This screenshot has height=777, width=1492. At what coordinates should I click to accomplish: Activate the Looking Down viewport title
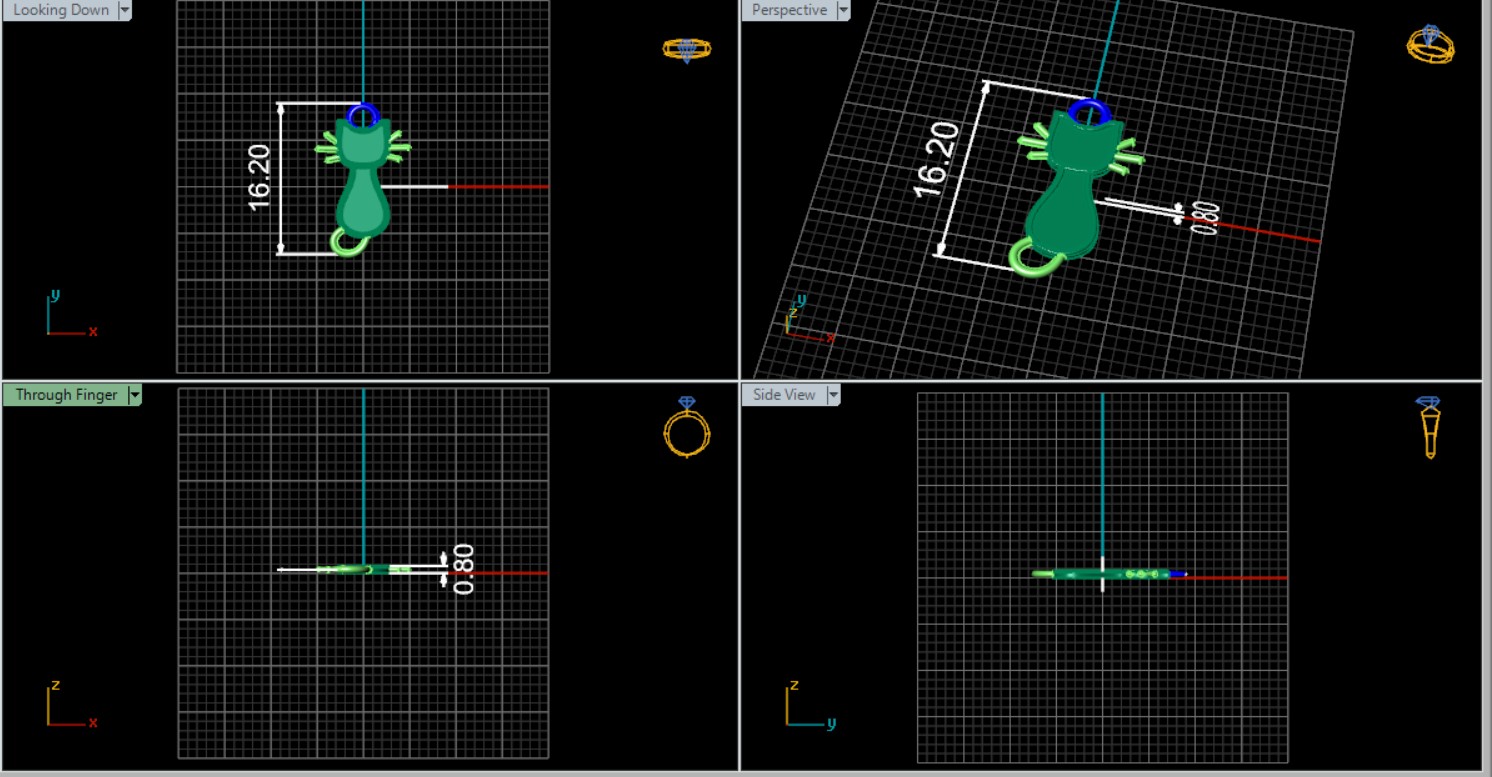pyautogui.click(x=61, y=10)
